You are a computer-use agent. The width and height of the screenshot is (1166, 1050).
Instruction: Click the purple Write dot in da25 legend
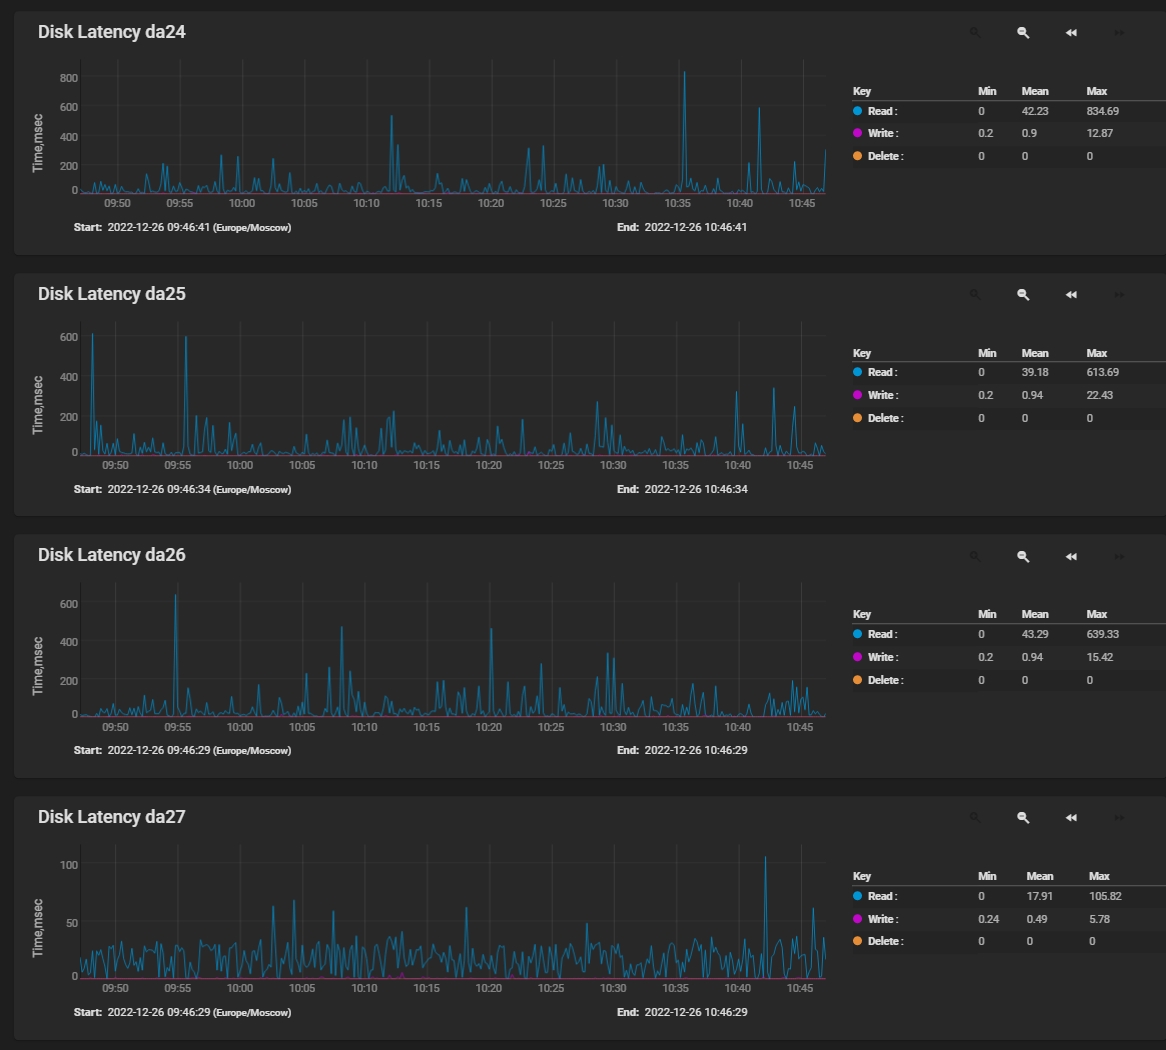(858, 395)
